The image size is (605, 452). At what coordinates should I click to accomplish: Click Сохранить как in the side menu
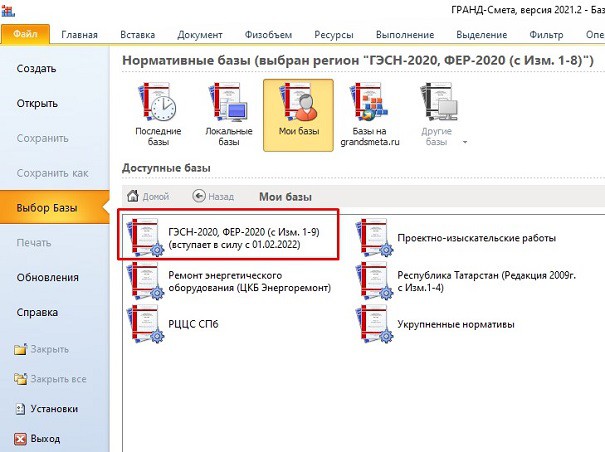pyautogui.click(x=52, y=173)
